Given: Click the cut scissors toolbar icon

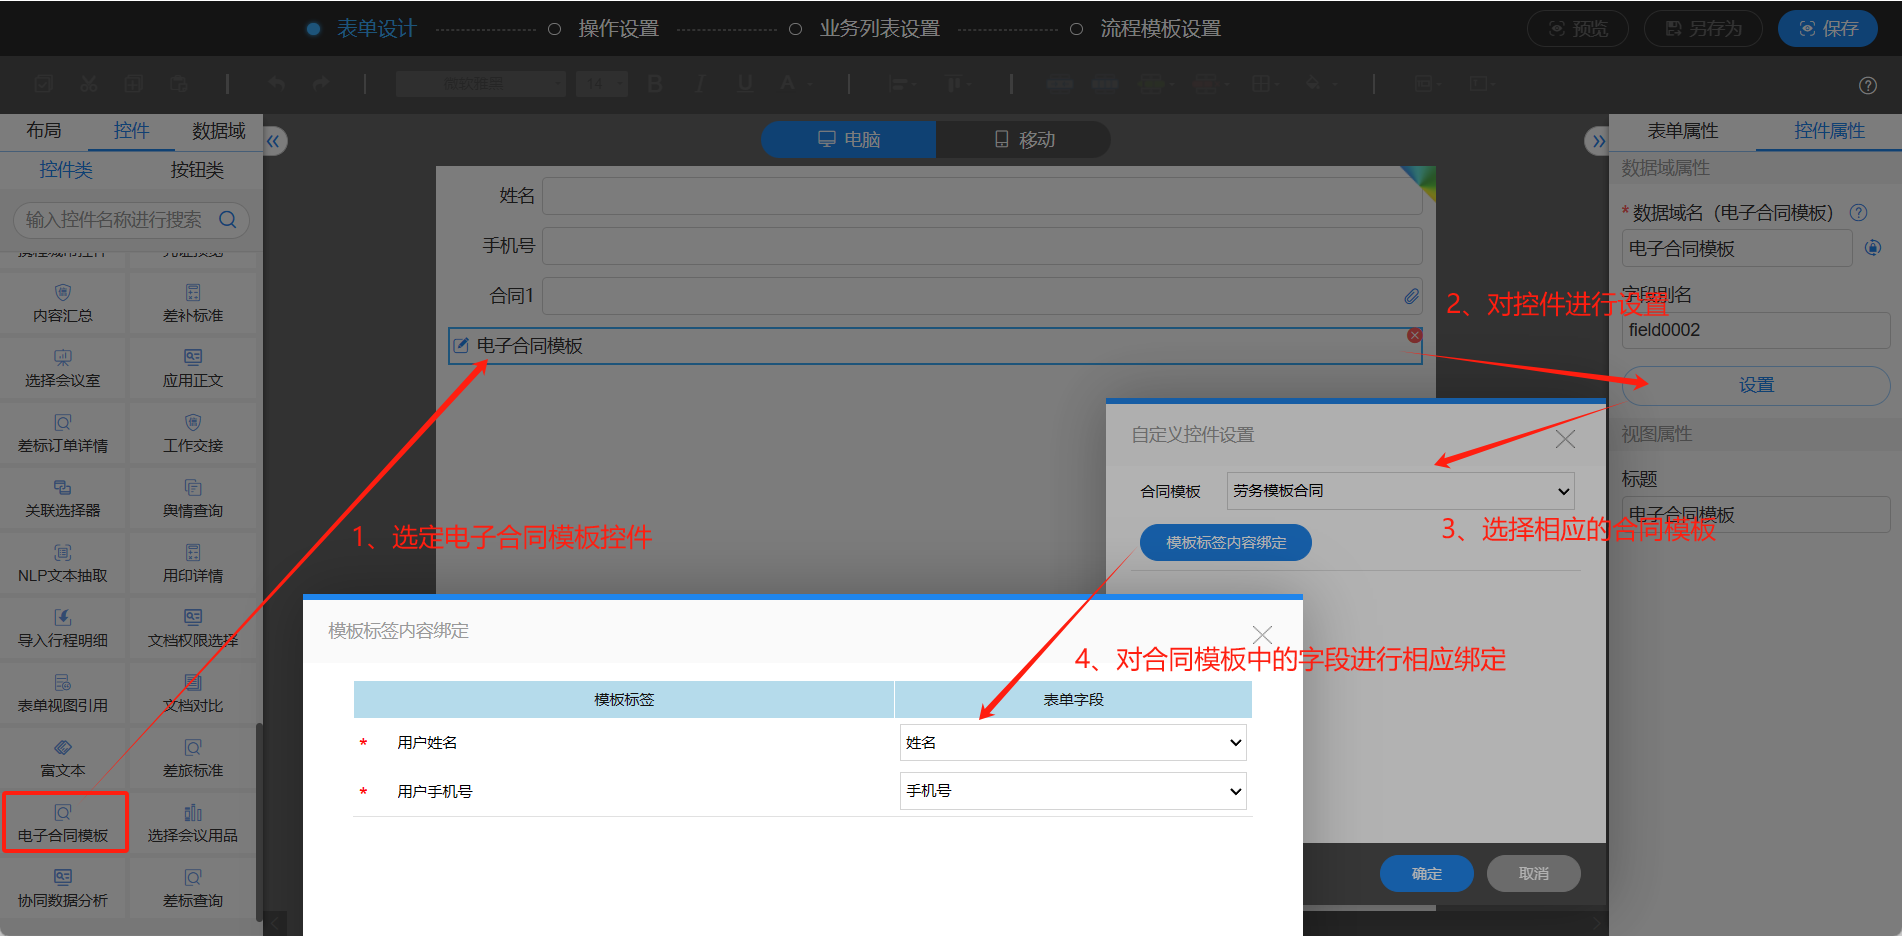Looking at the screenshot, I should click(89, 84).
